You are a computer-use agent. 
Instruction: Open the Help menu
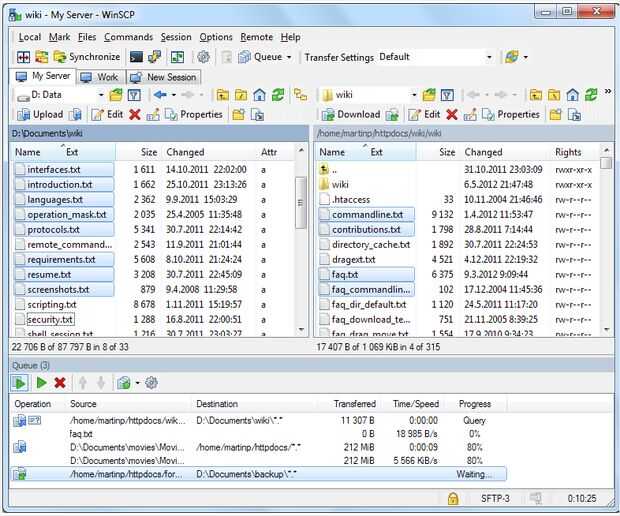click(x=291, y=37)
